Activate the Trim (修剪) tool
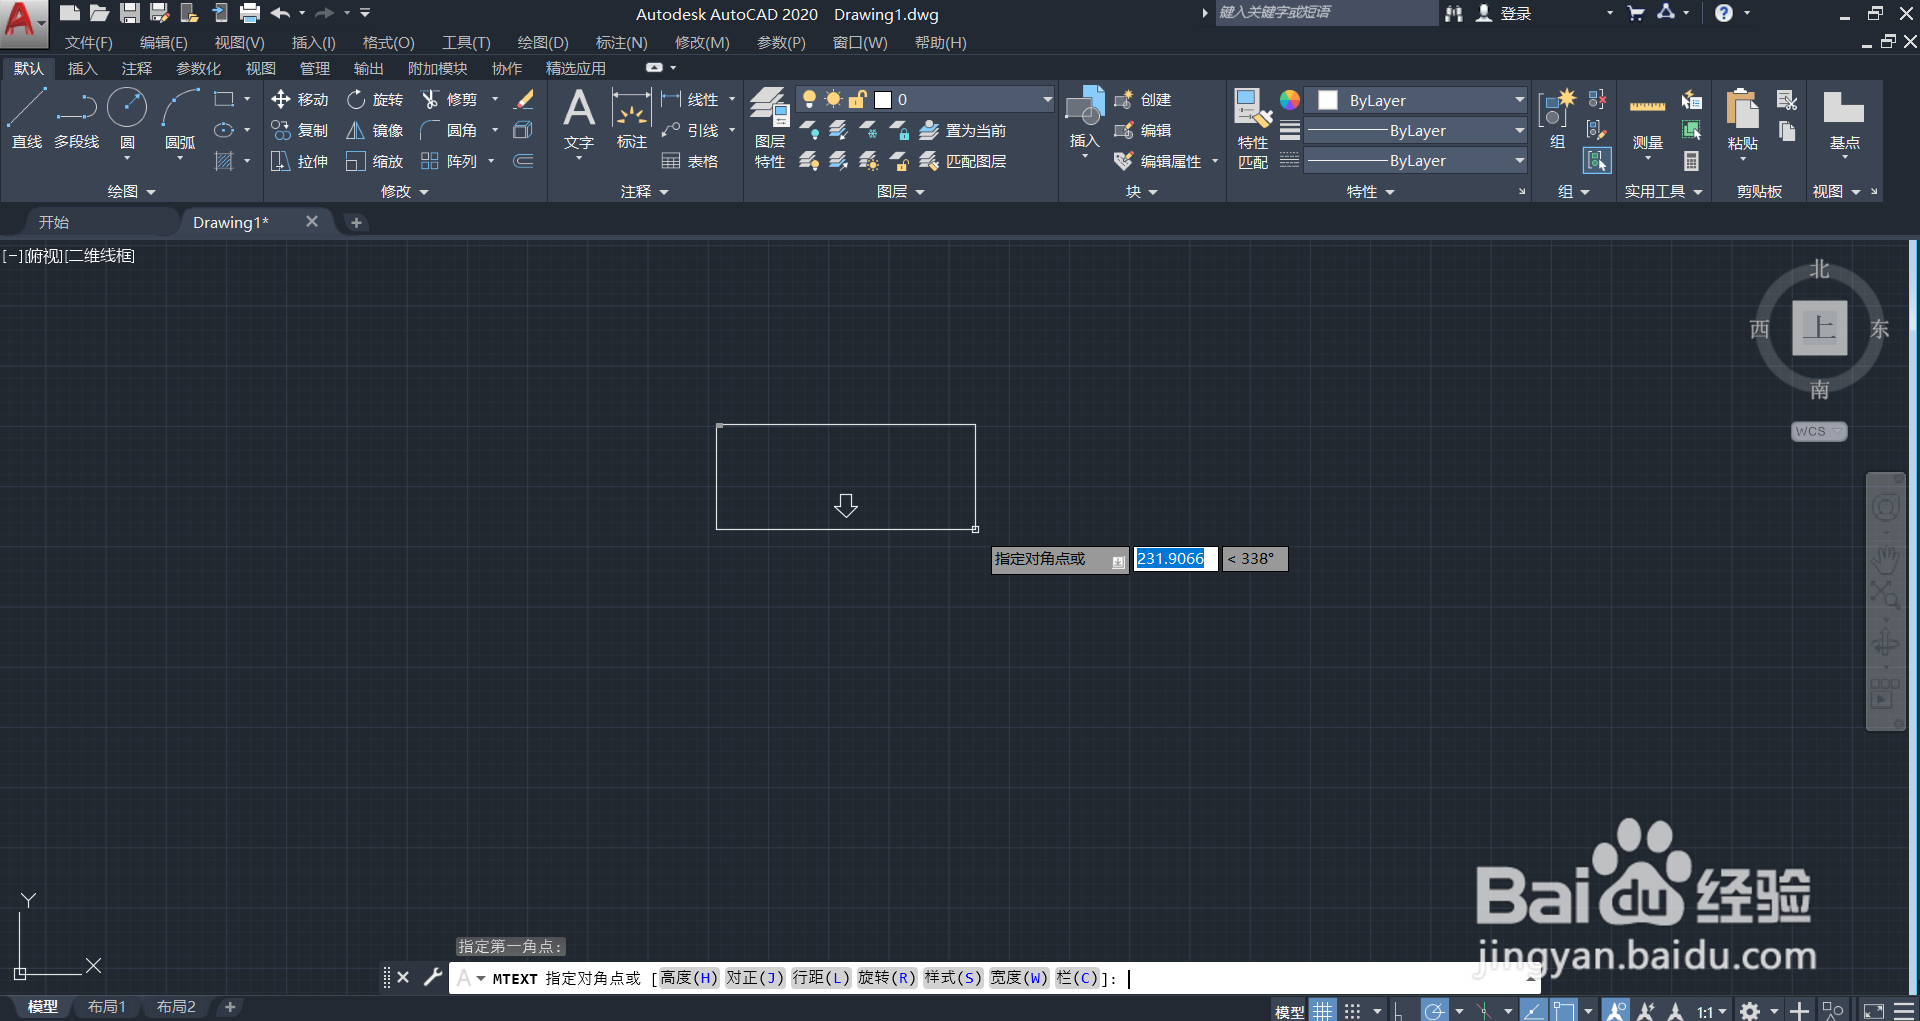Screen dimensions: 1920x1021 pos(449,99)
